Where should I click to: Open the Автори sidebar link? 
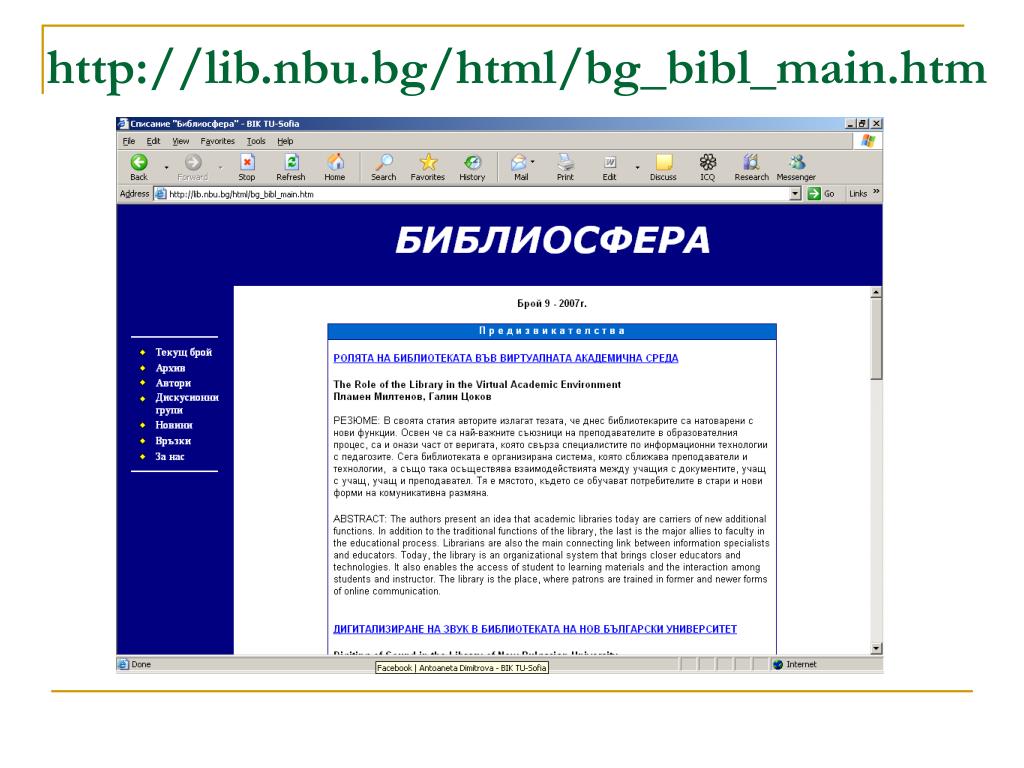pos(173,383)
